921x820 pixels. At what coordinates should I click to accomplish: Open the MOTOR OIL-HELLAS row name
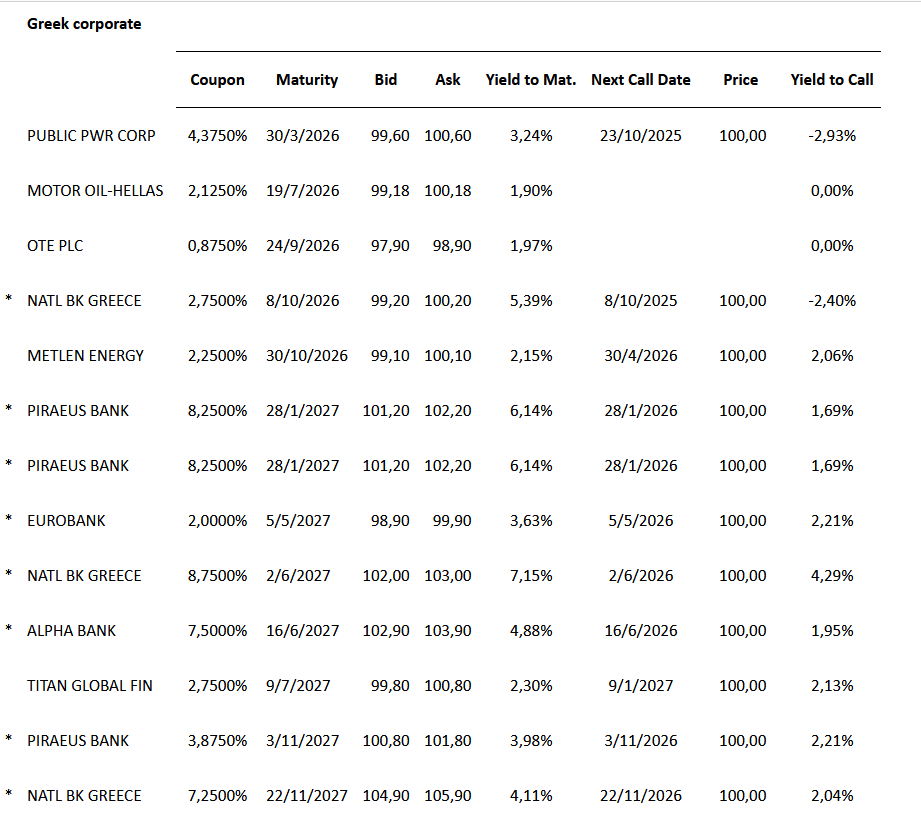[x=95, y=190]
